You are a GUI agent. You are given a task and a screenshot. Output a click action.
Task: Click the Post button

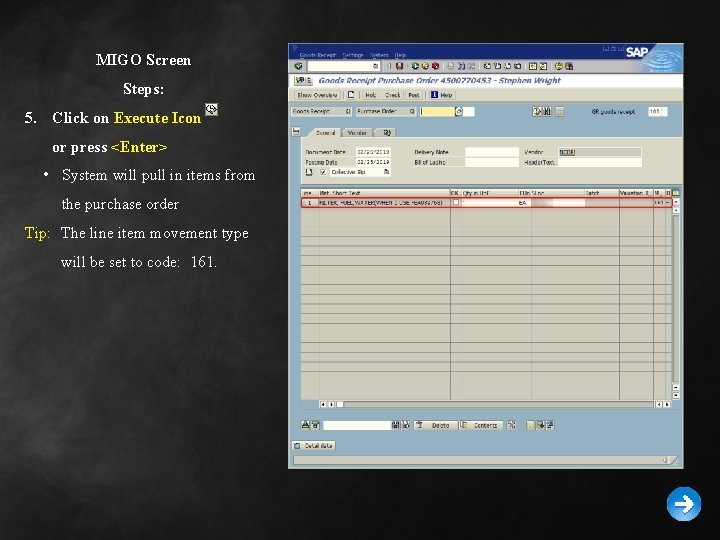414,95
